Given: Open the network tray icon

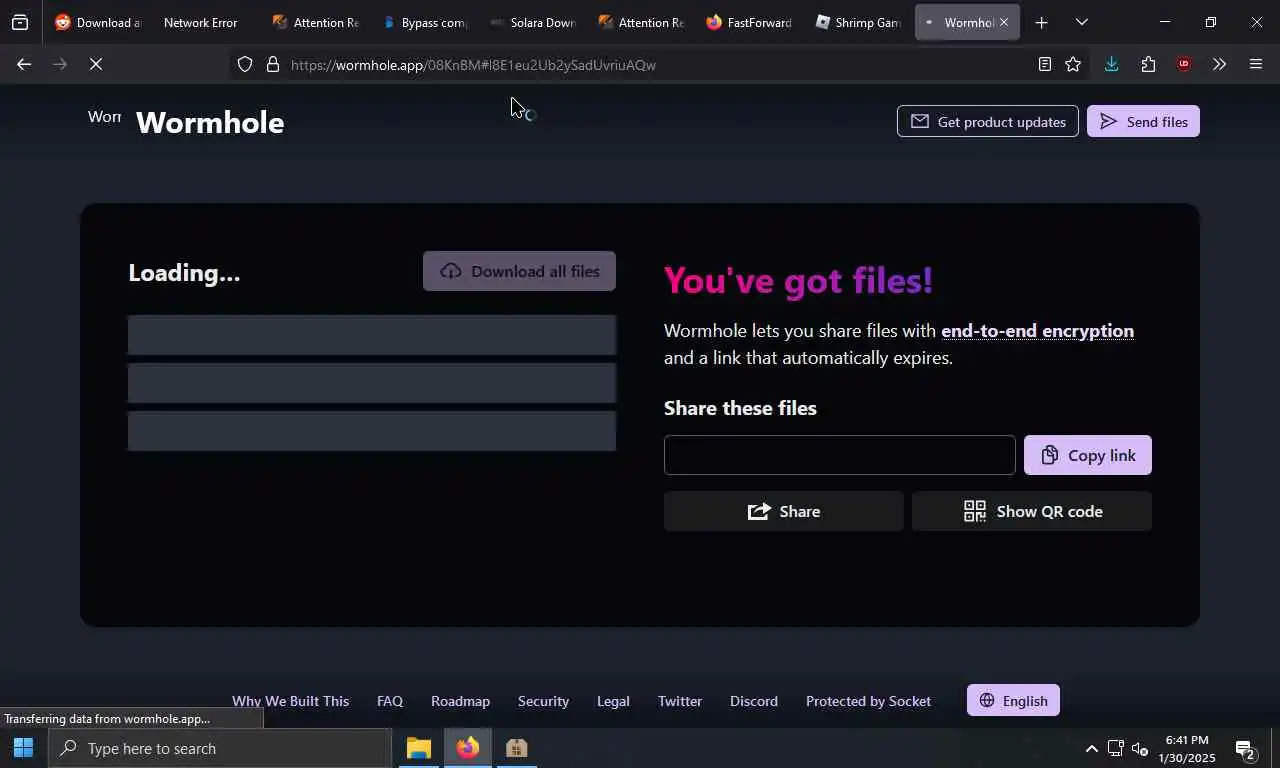Looking at the screenshot, I should (x=1115, y=748).
